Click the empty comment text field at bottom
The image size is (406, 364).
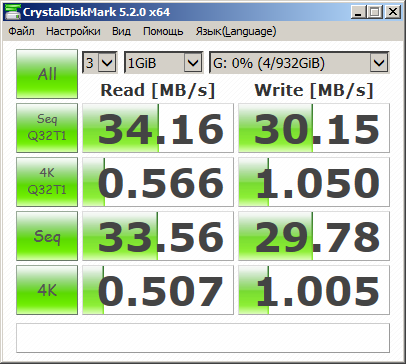203,338
